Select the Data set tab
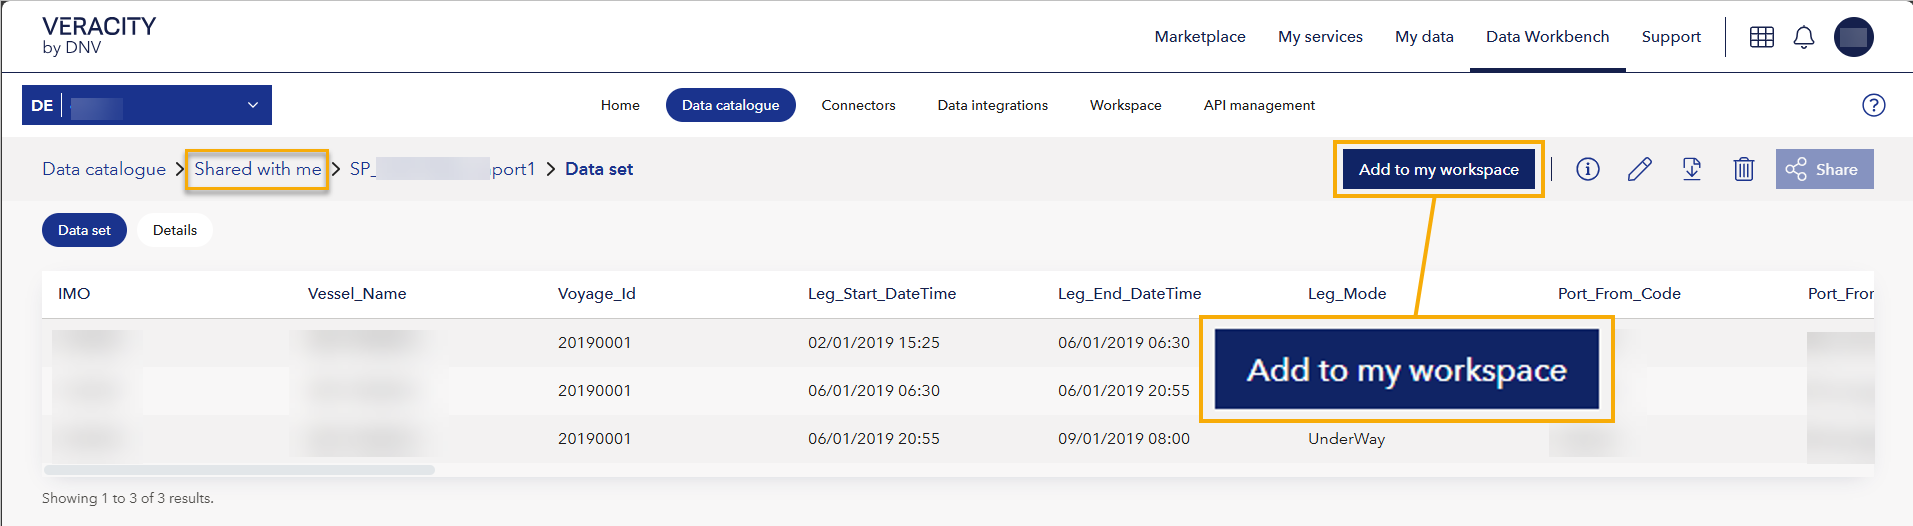 tap(84, 230)
